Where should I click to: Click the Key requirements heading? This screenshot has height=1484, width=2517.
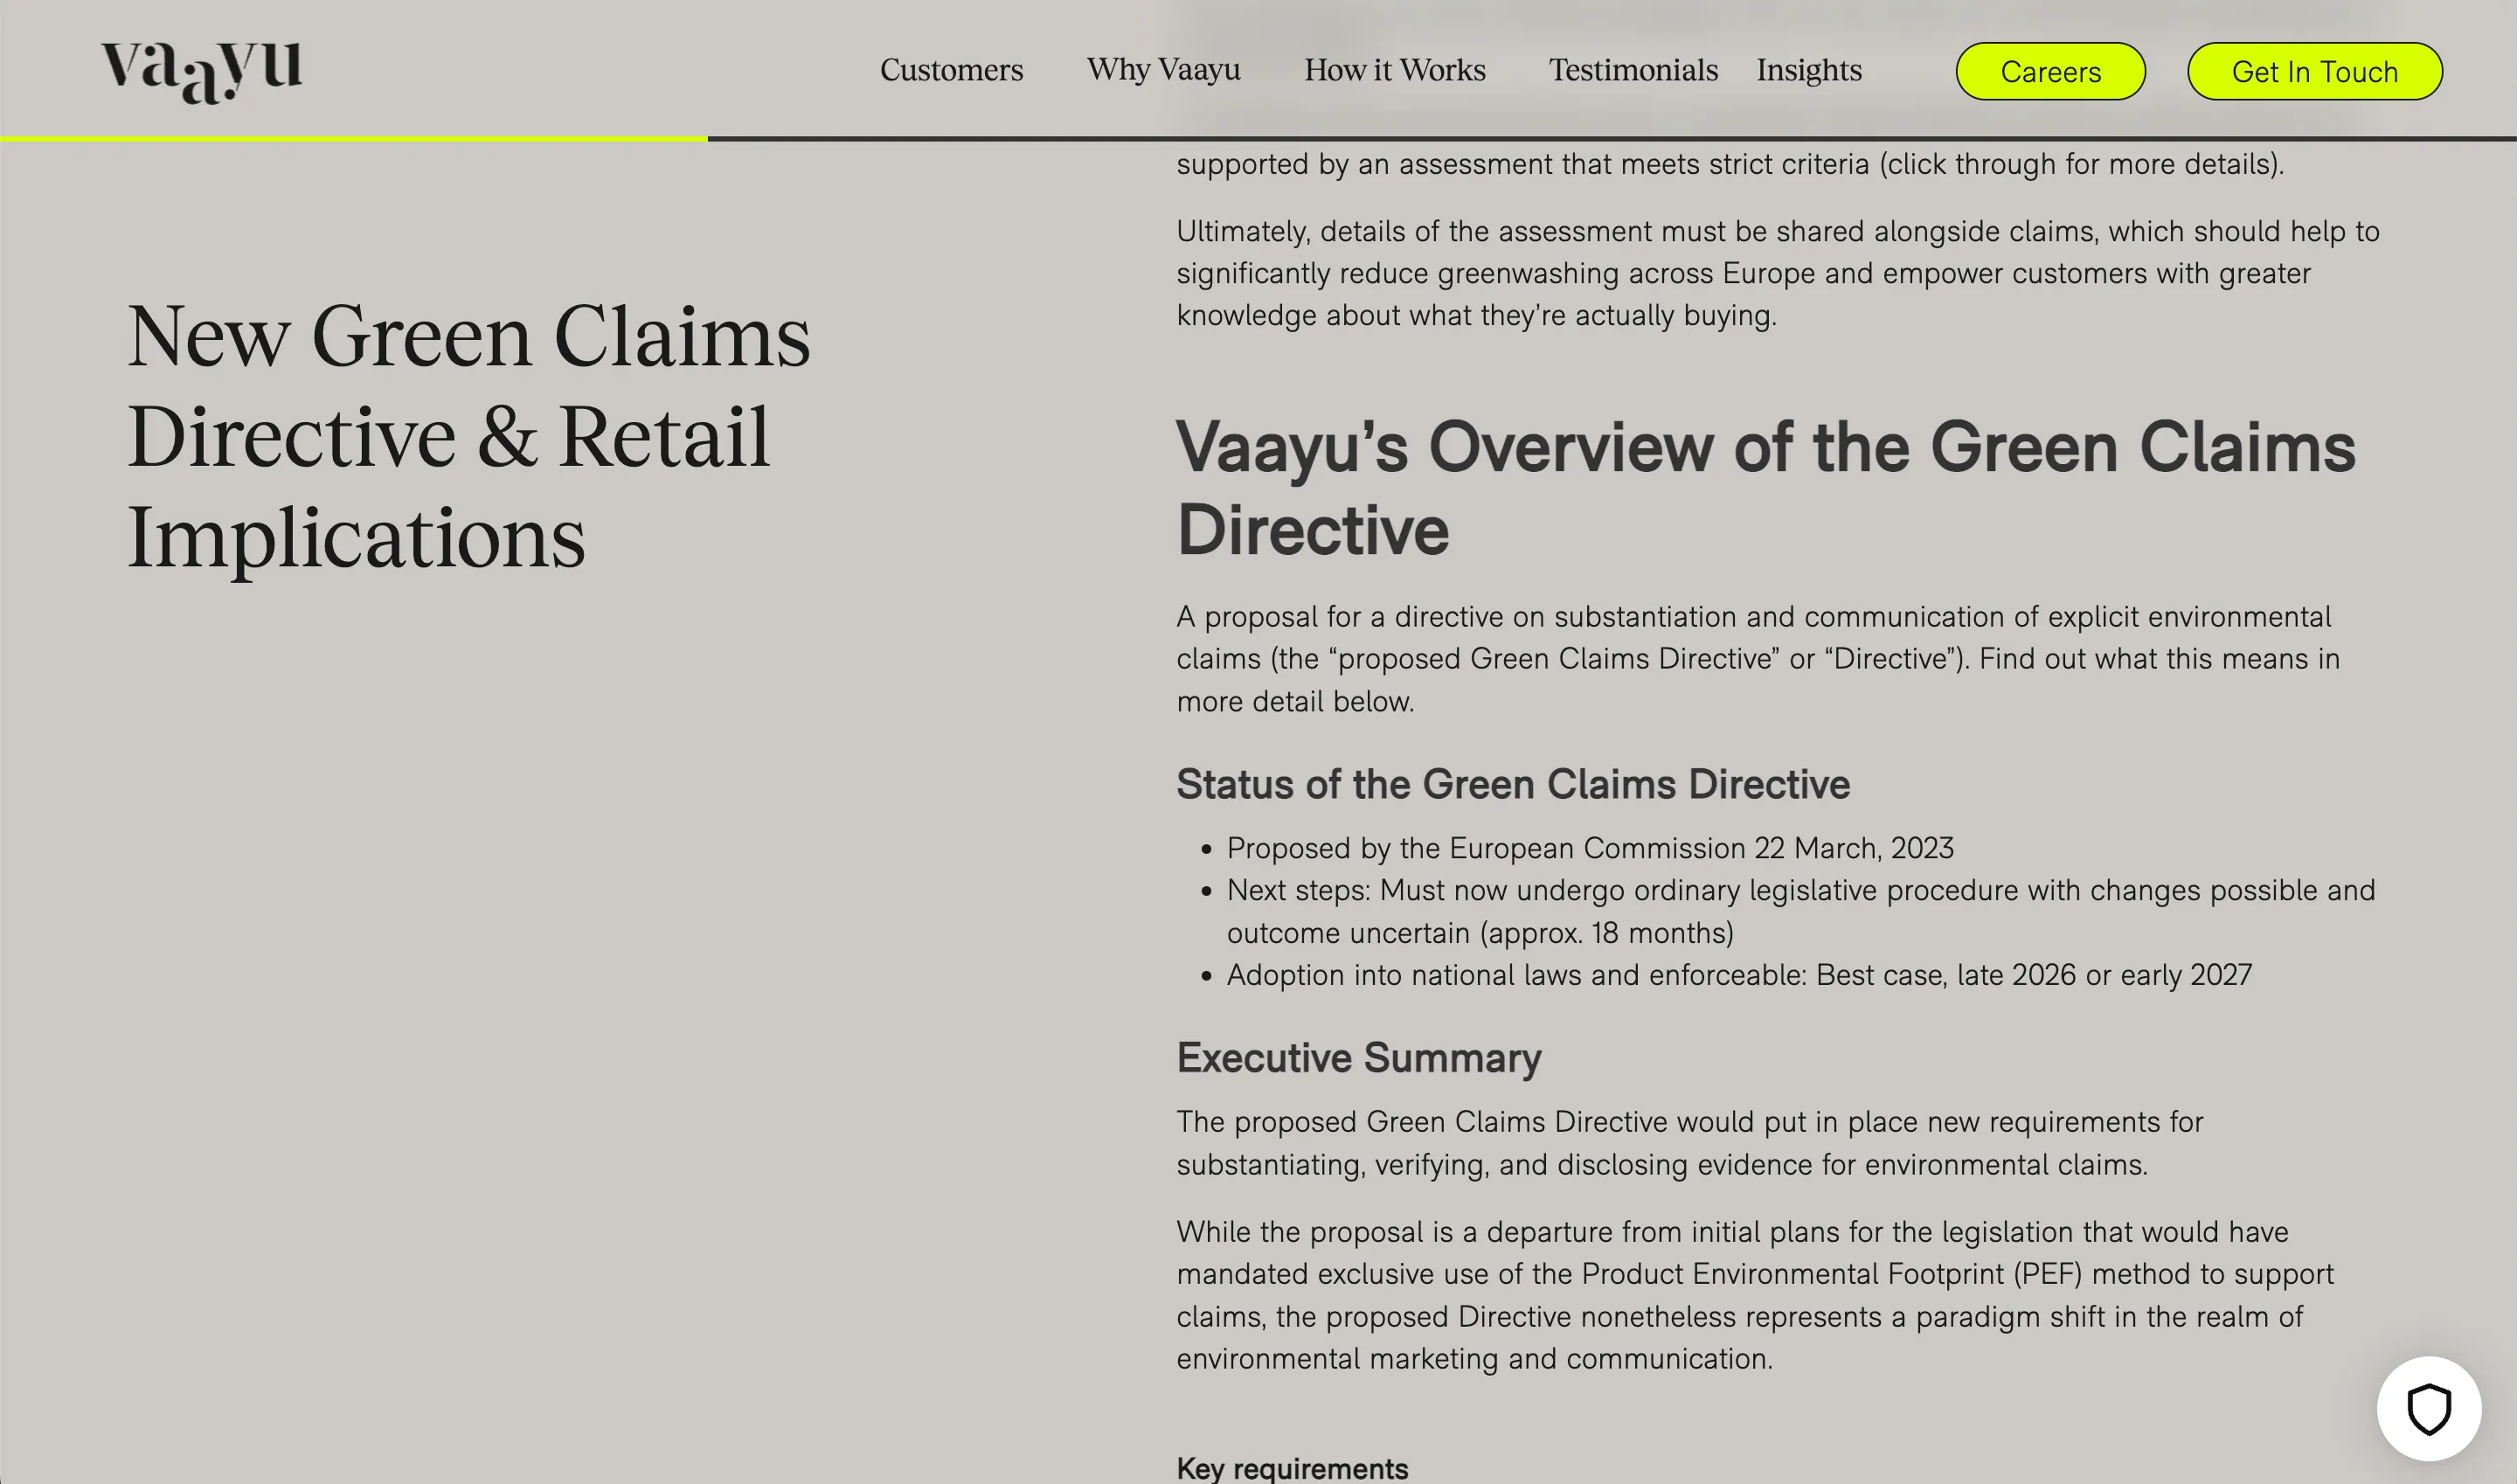(1292, 1467)
